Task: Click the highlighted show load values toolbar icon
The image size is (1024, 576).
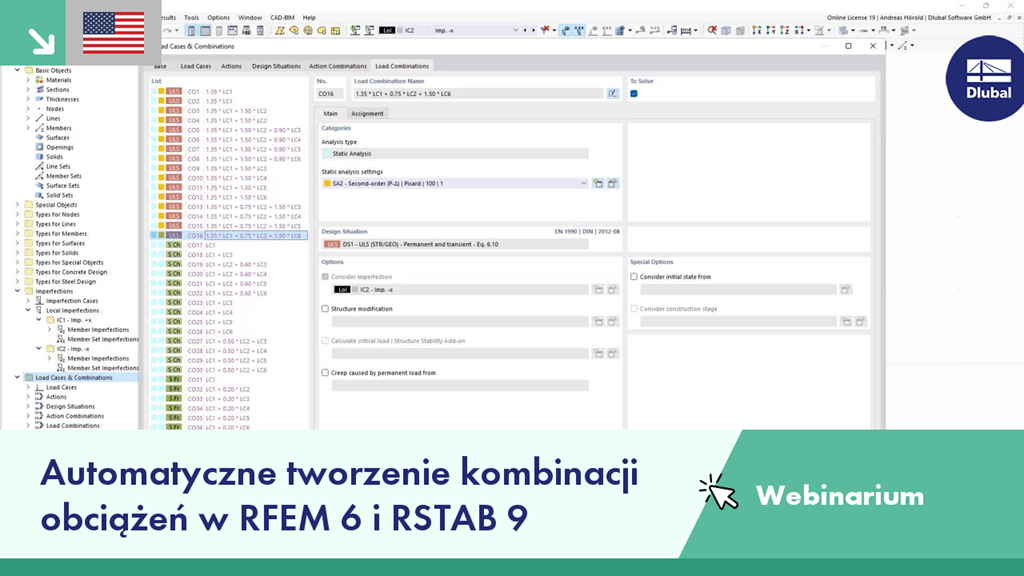Action: coord(579,30)
